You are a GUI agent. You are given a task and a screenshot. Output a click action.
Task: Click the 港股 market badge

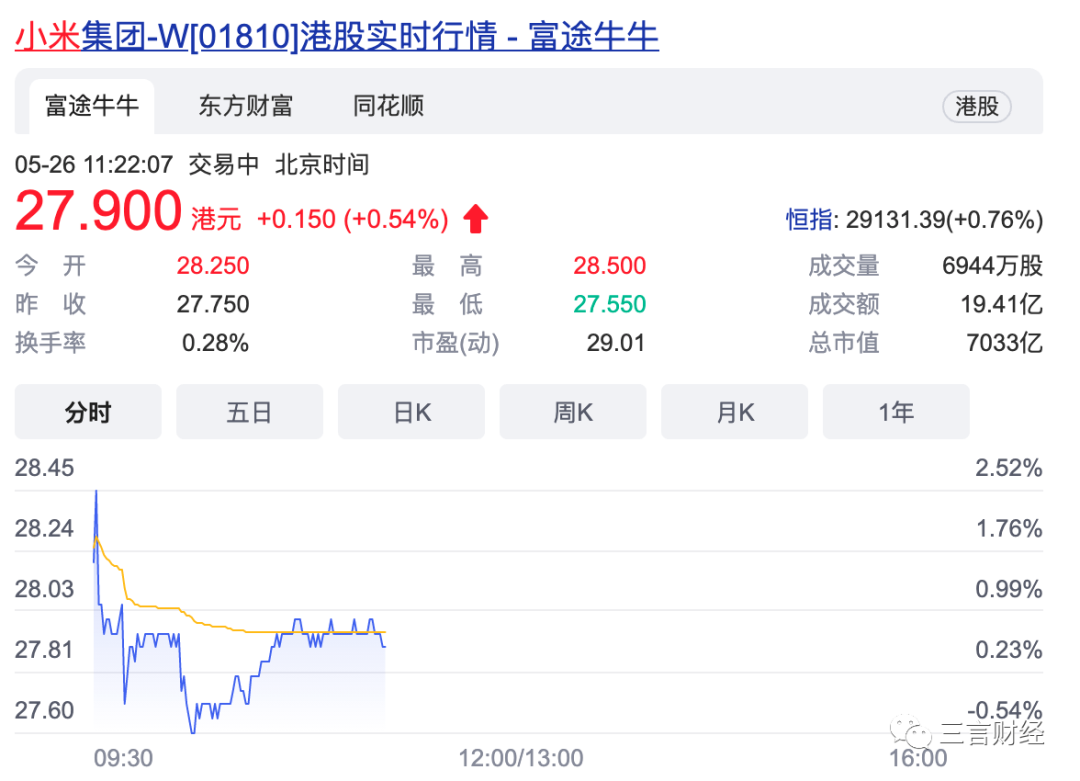click(x=977, y=107)
